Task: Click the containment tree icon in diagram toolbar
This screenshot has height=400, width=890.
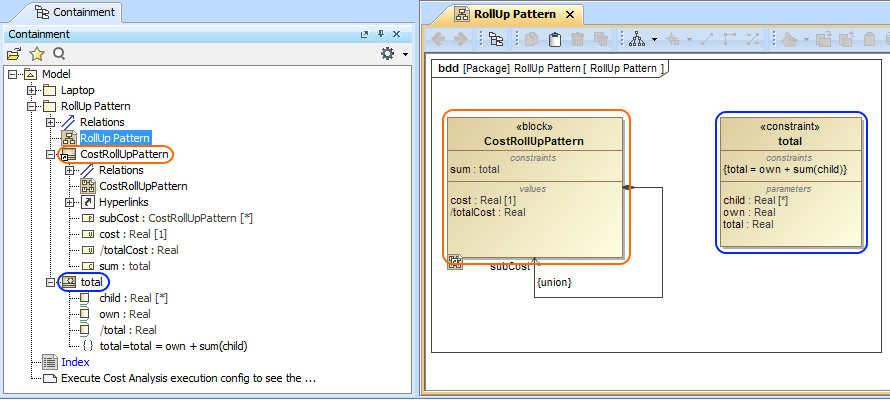Action: coord(496,40)
